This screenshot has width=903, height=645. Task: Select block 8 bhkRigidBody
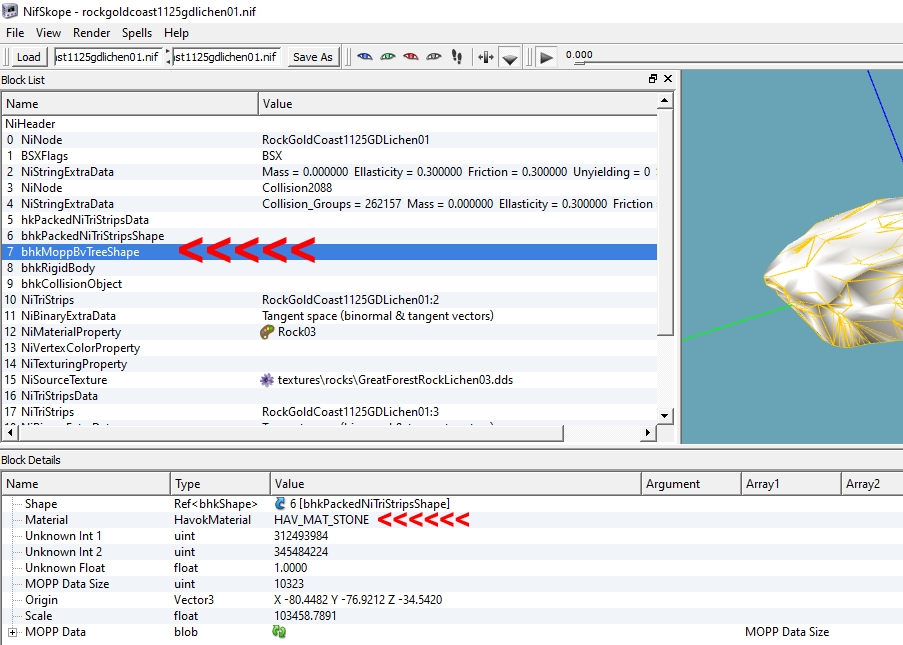(328, 268)
